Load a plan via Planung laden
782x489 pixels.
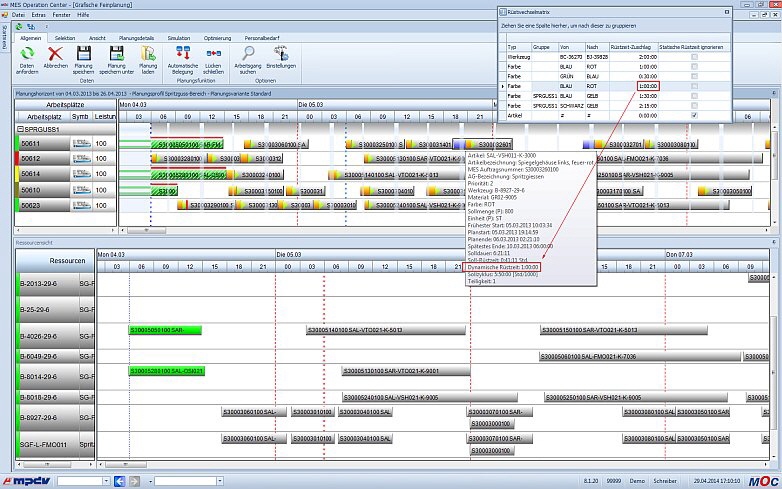coord(148,53)
